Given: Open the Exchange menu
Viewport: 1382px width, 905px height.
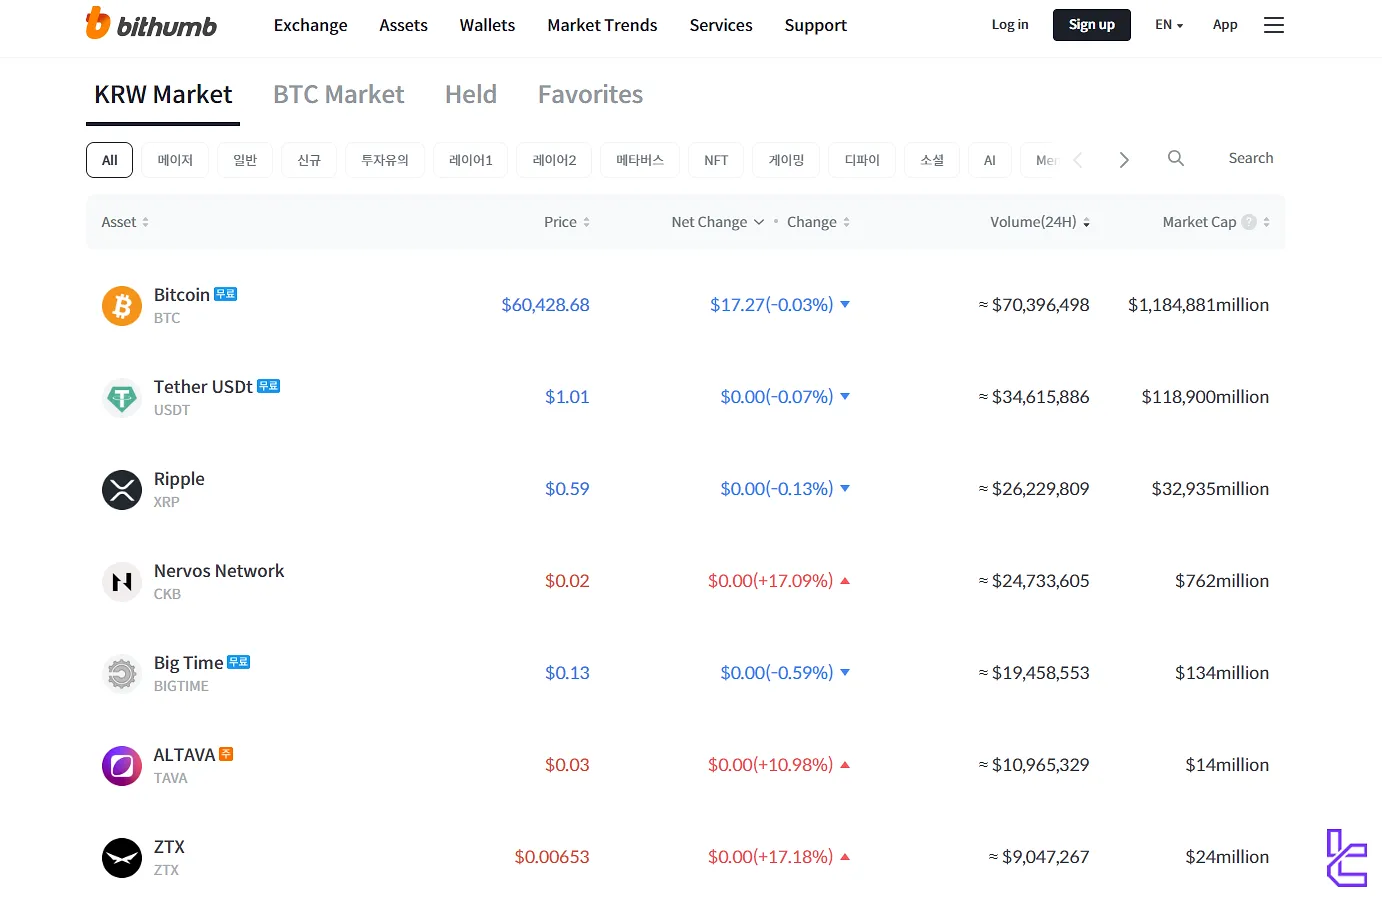Looking at the screenshot, I should click(x=311, y=25).
